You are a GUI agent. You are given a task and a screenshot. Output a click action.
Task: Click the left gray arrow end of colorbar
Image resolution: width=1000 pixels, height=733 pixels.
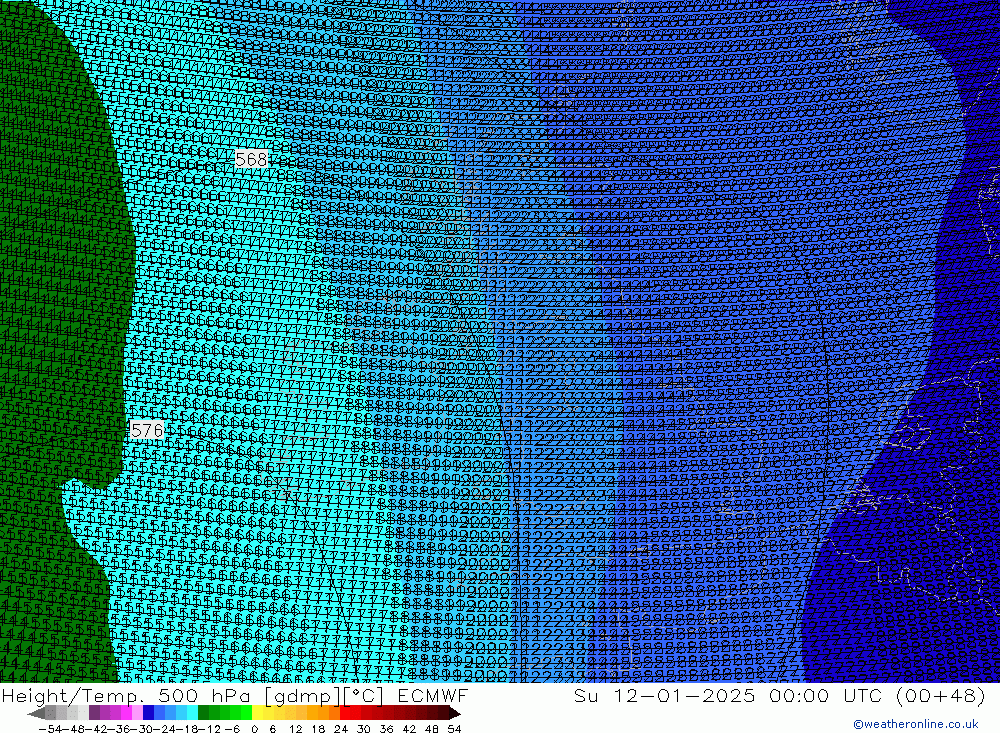[36, 713]
